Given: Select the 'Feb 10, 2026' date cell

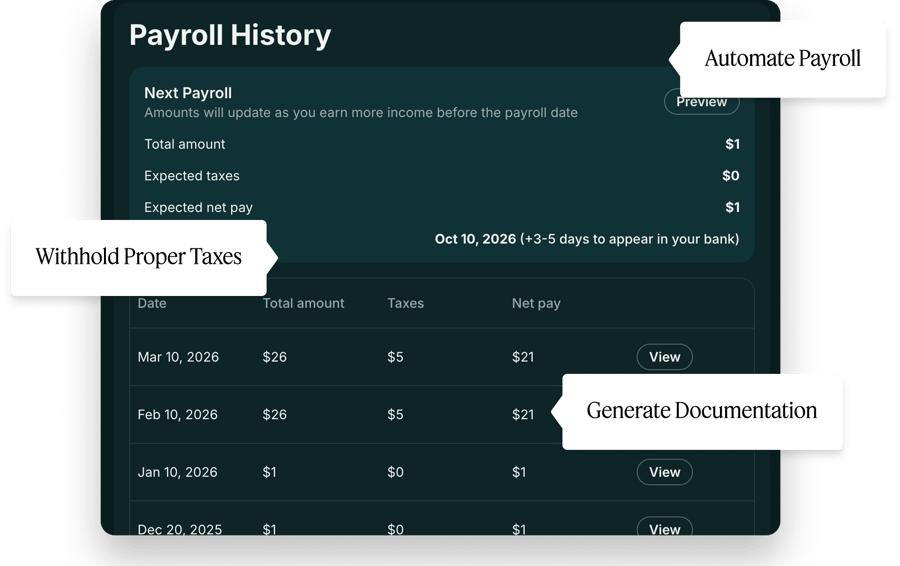Looking at the screenshot, I should pyautogui.click(x=177, y=414).
